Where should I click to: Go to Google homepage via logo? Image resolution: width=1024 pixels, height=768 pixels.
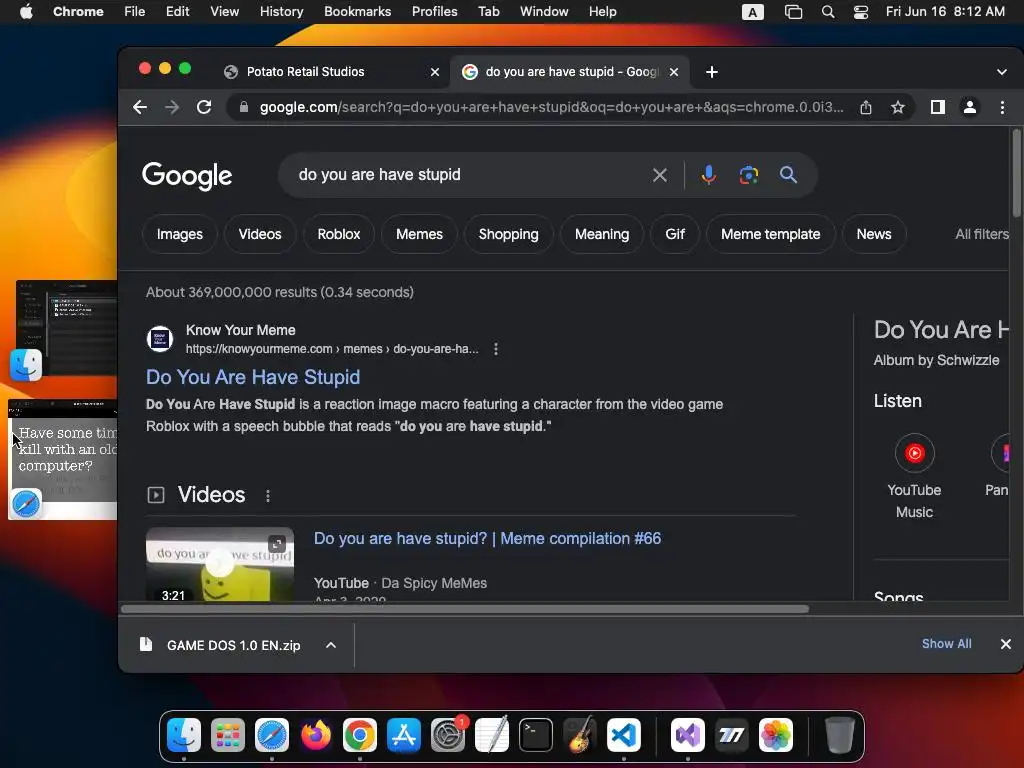(187, 175)
